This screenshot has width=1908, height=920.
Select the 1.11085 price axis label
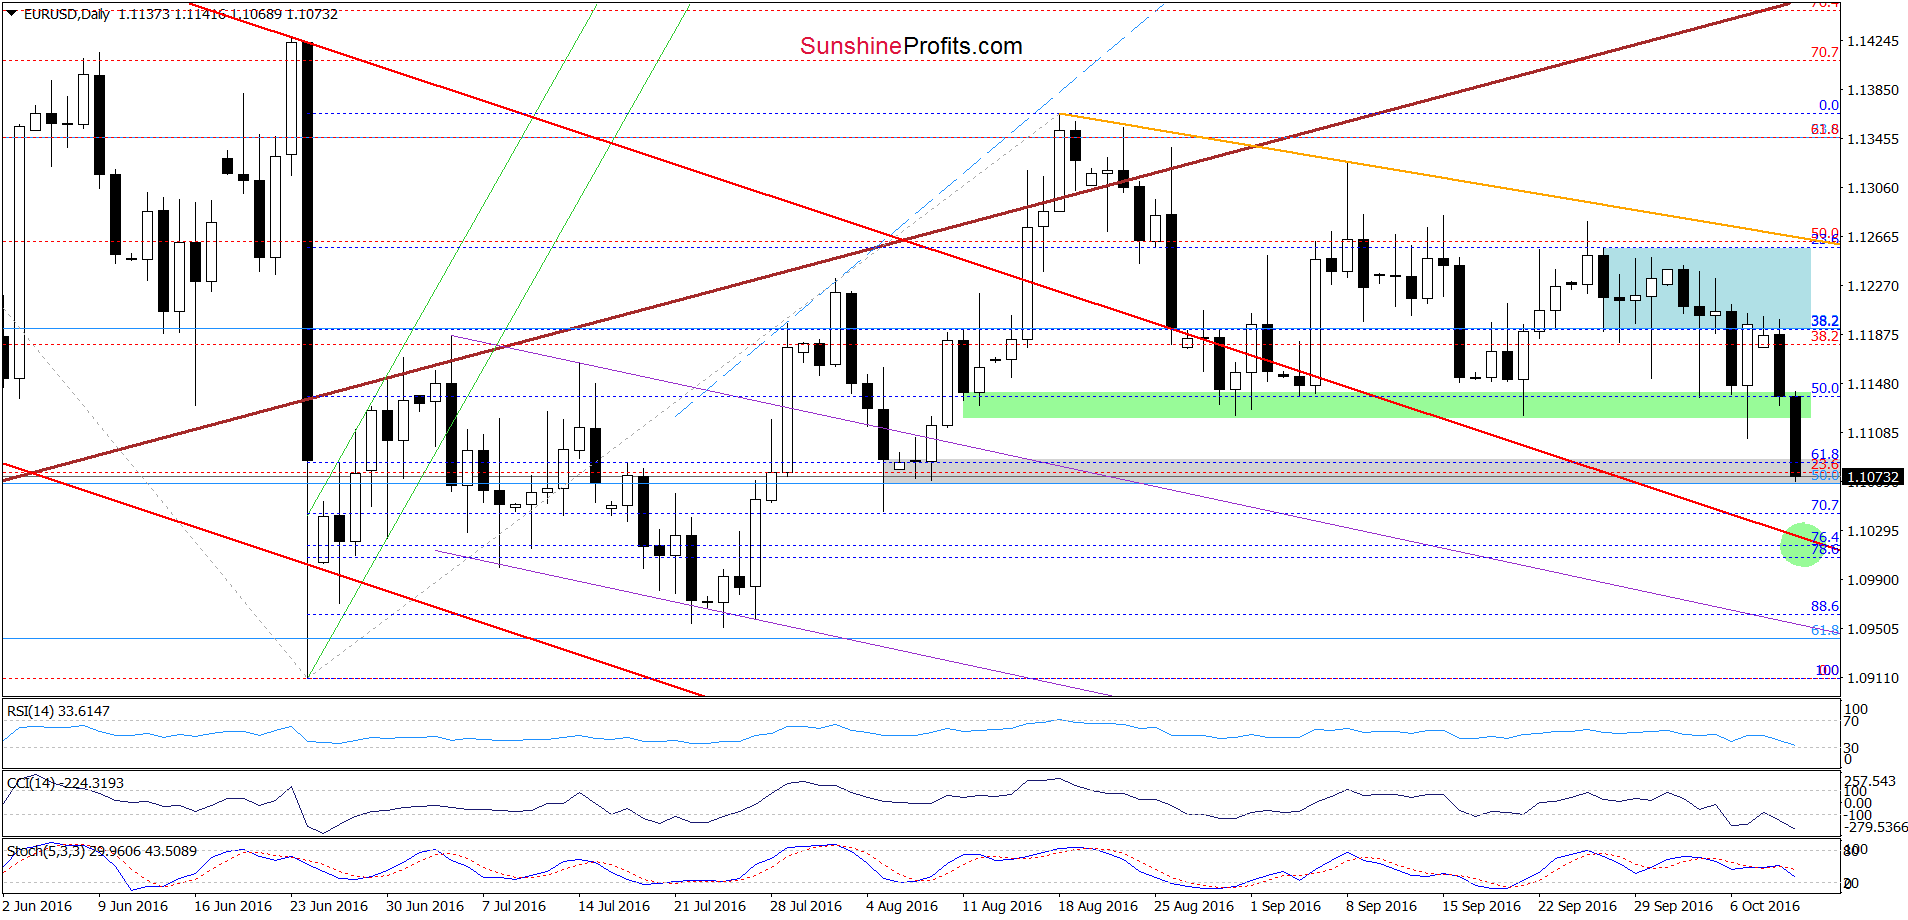pyautogui.click(x=1872, y=433)
